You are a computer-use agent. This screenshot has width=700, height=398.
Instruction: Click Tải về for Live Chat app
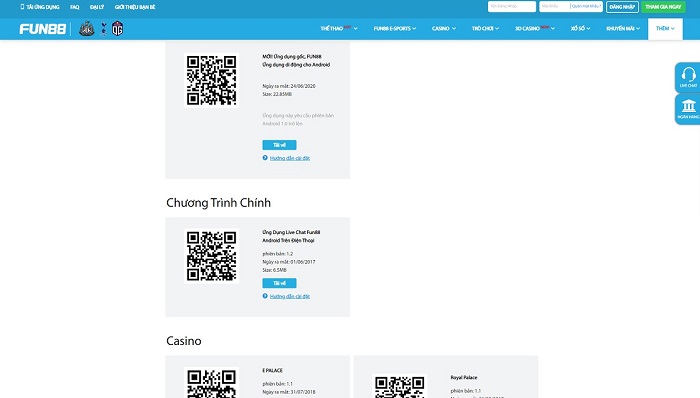click(x=279, y=283)
